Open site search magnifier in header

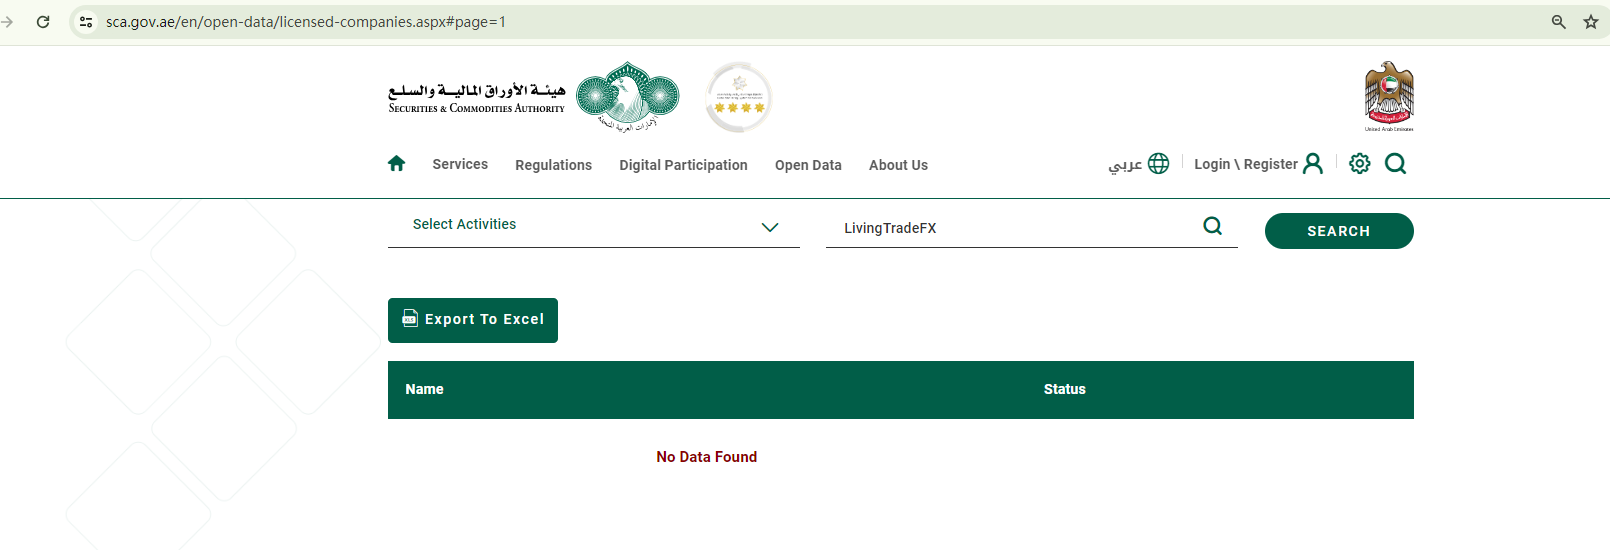coord(1395,163)
